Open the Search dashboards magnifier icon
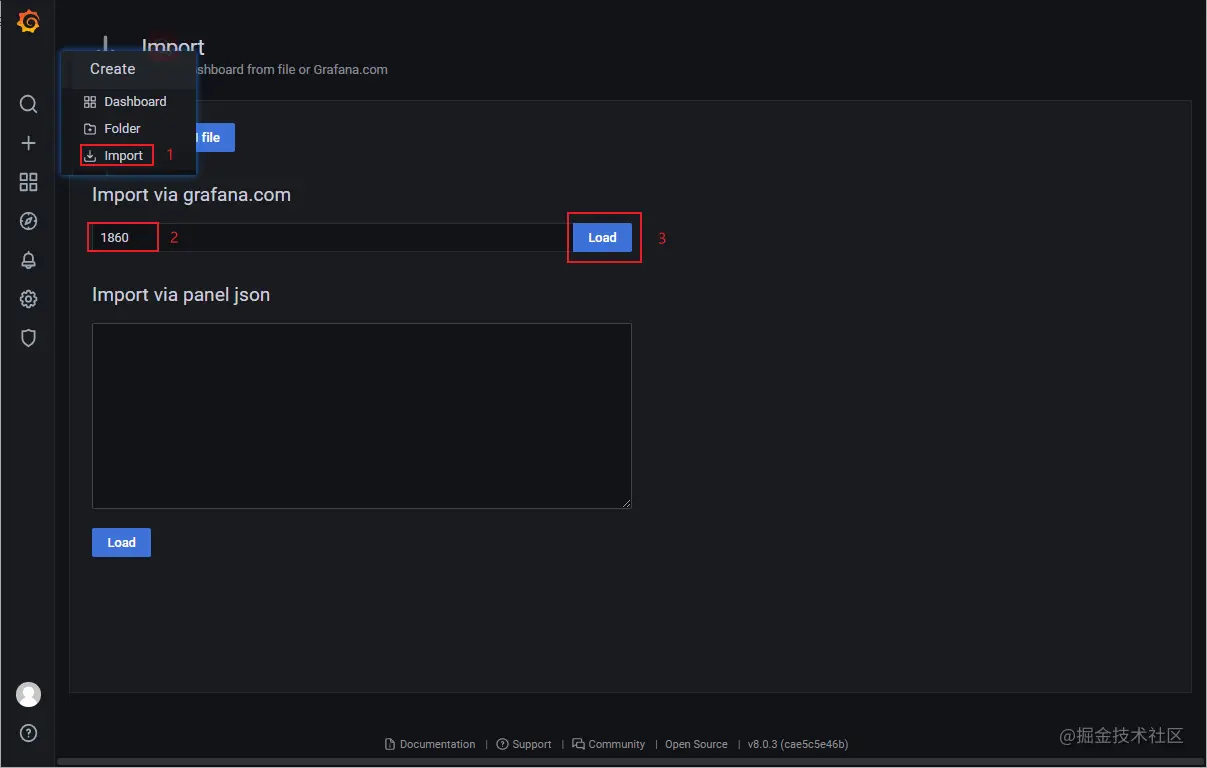This screenshot has width=1207, height=768. tap(28, 104)
